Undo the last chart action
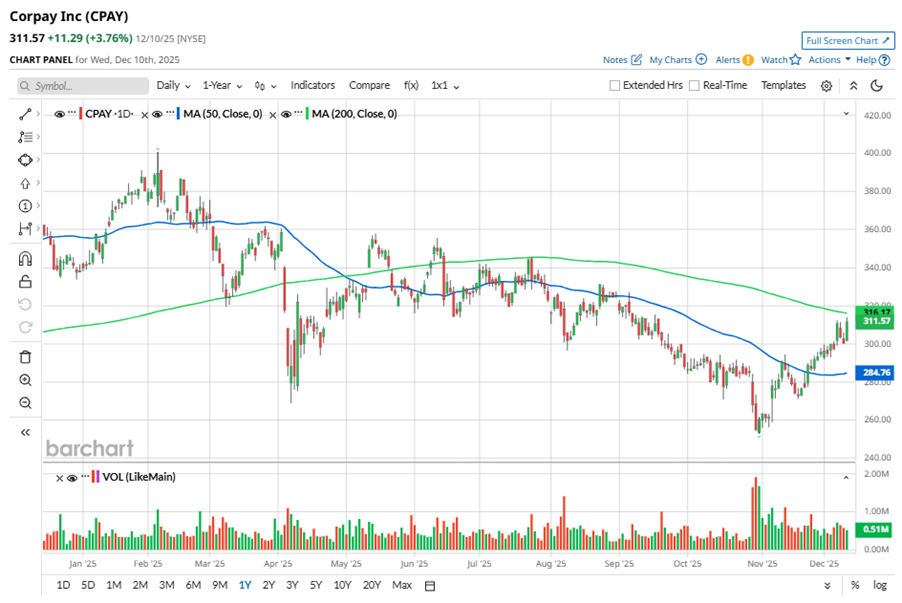The width and height of the screenshot is (902, 603). (x=25, y=304)
